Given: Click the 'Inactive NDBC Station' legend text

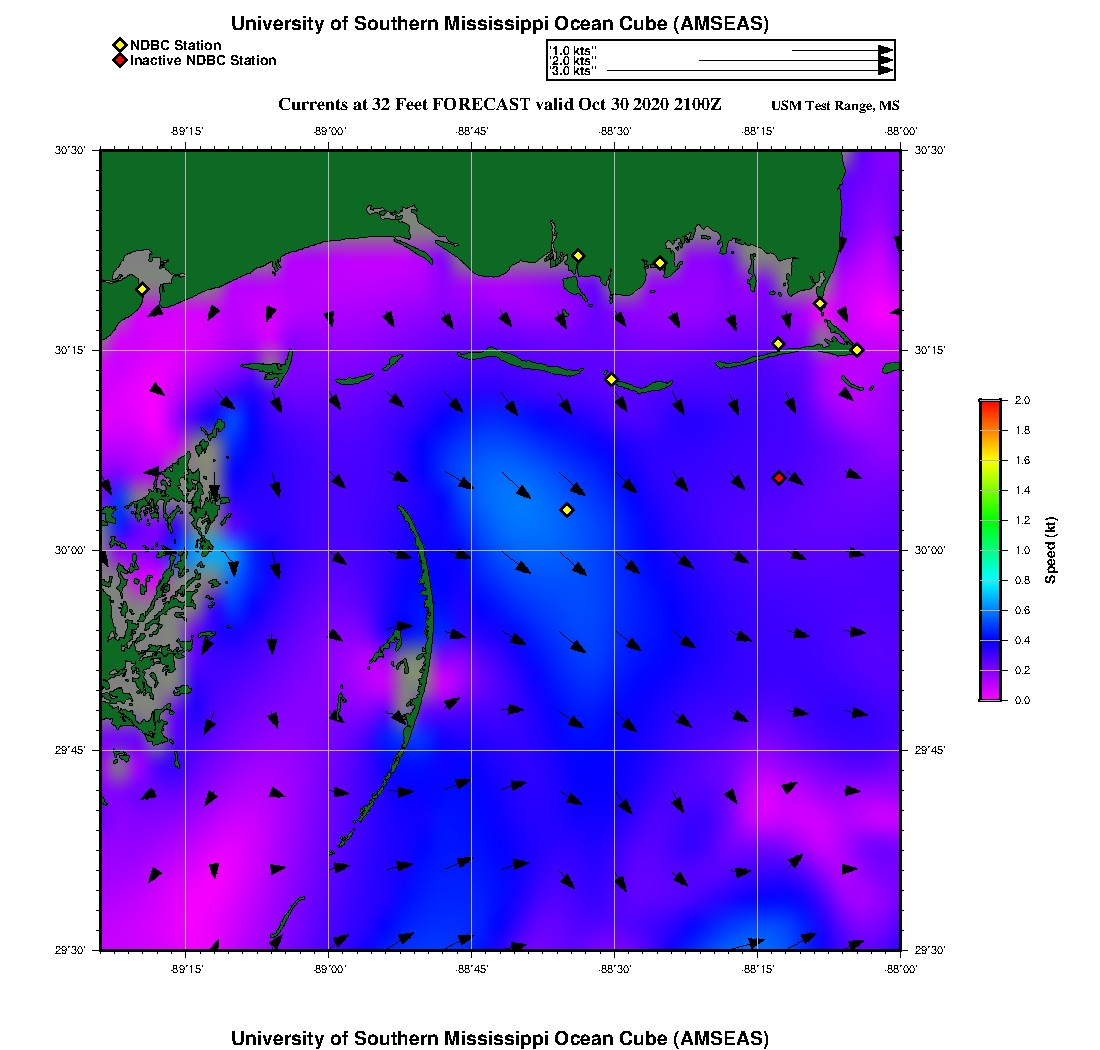Looking at the screenshot, I should pyautogui.click(x=203, y=61).
